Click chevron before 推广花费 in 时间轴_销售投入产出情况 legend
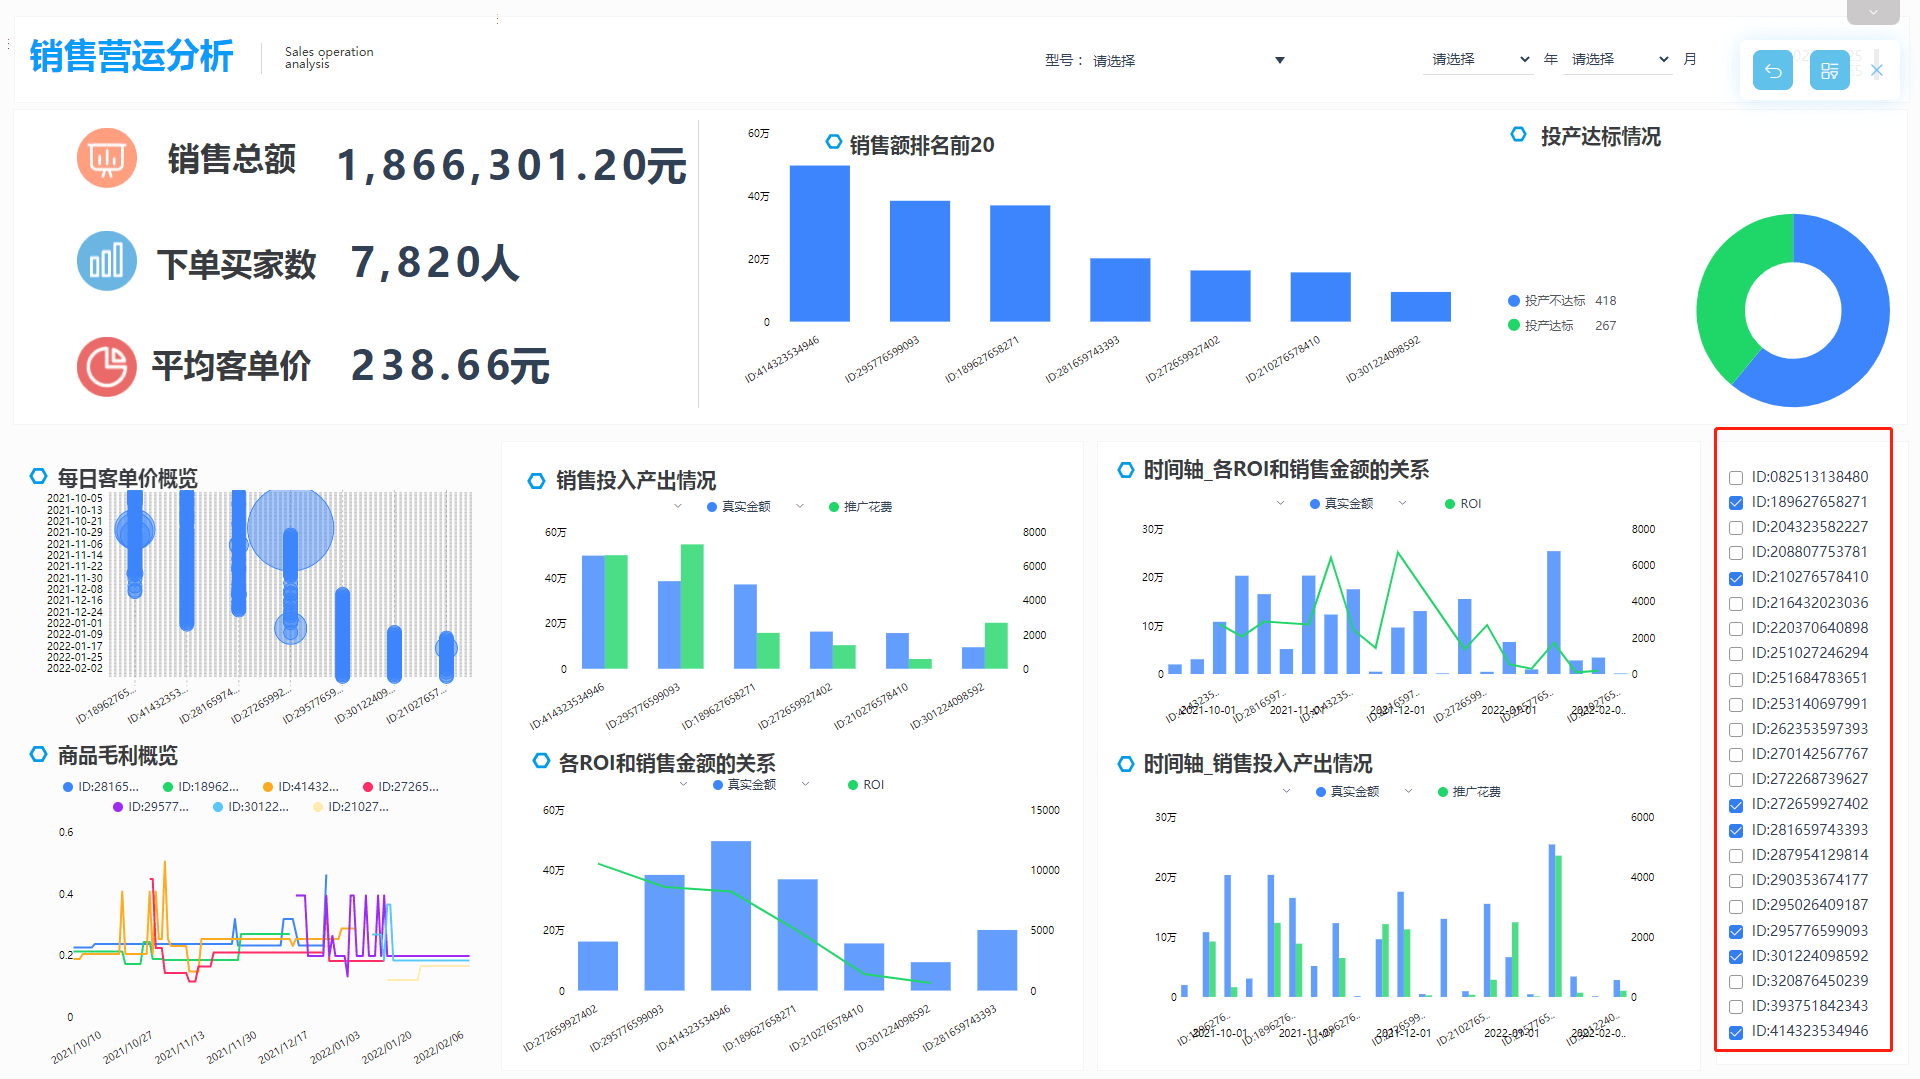1920x1079 pixels. click(1409, 791)
